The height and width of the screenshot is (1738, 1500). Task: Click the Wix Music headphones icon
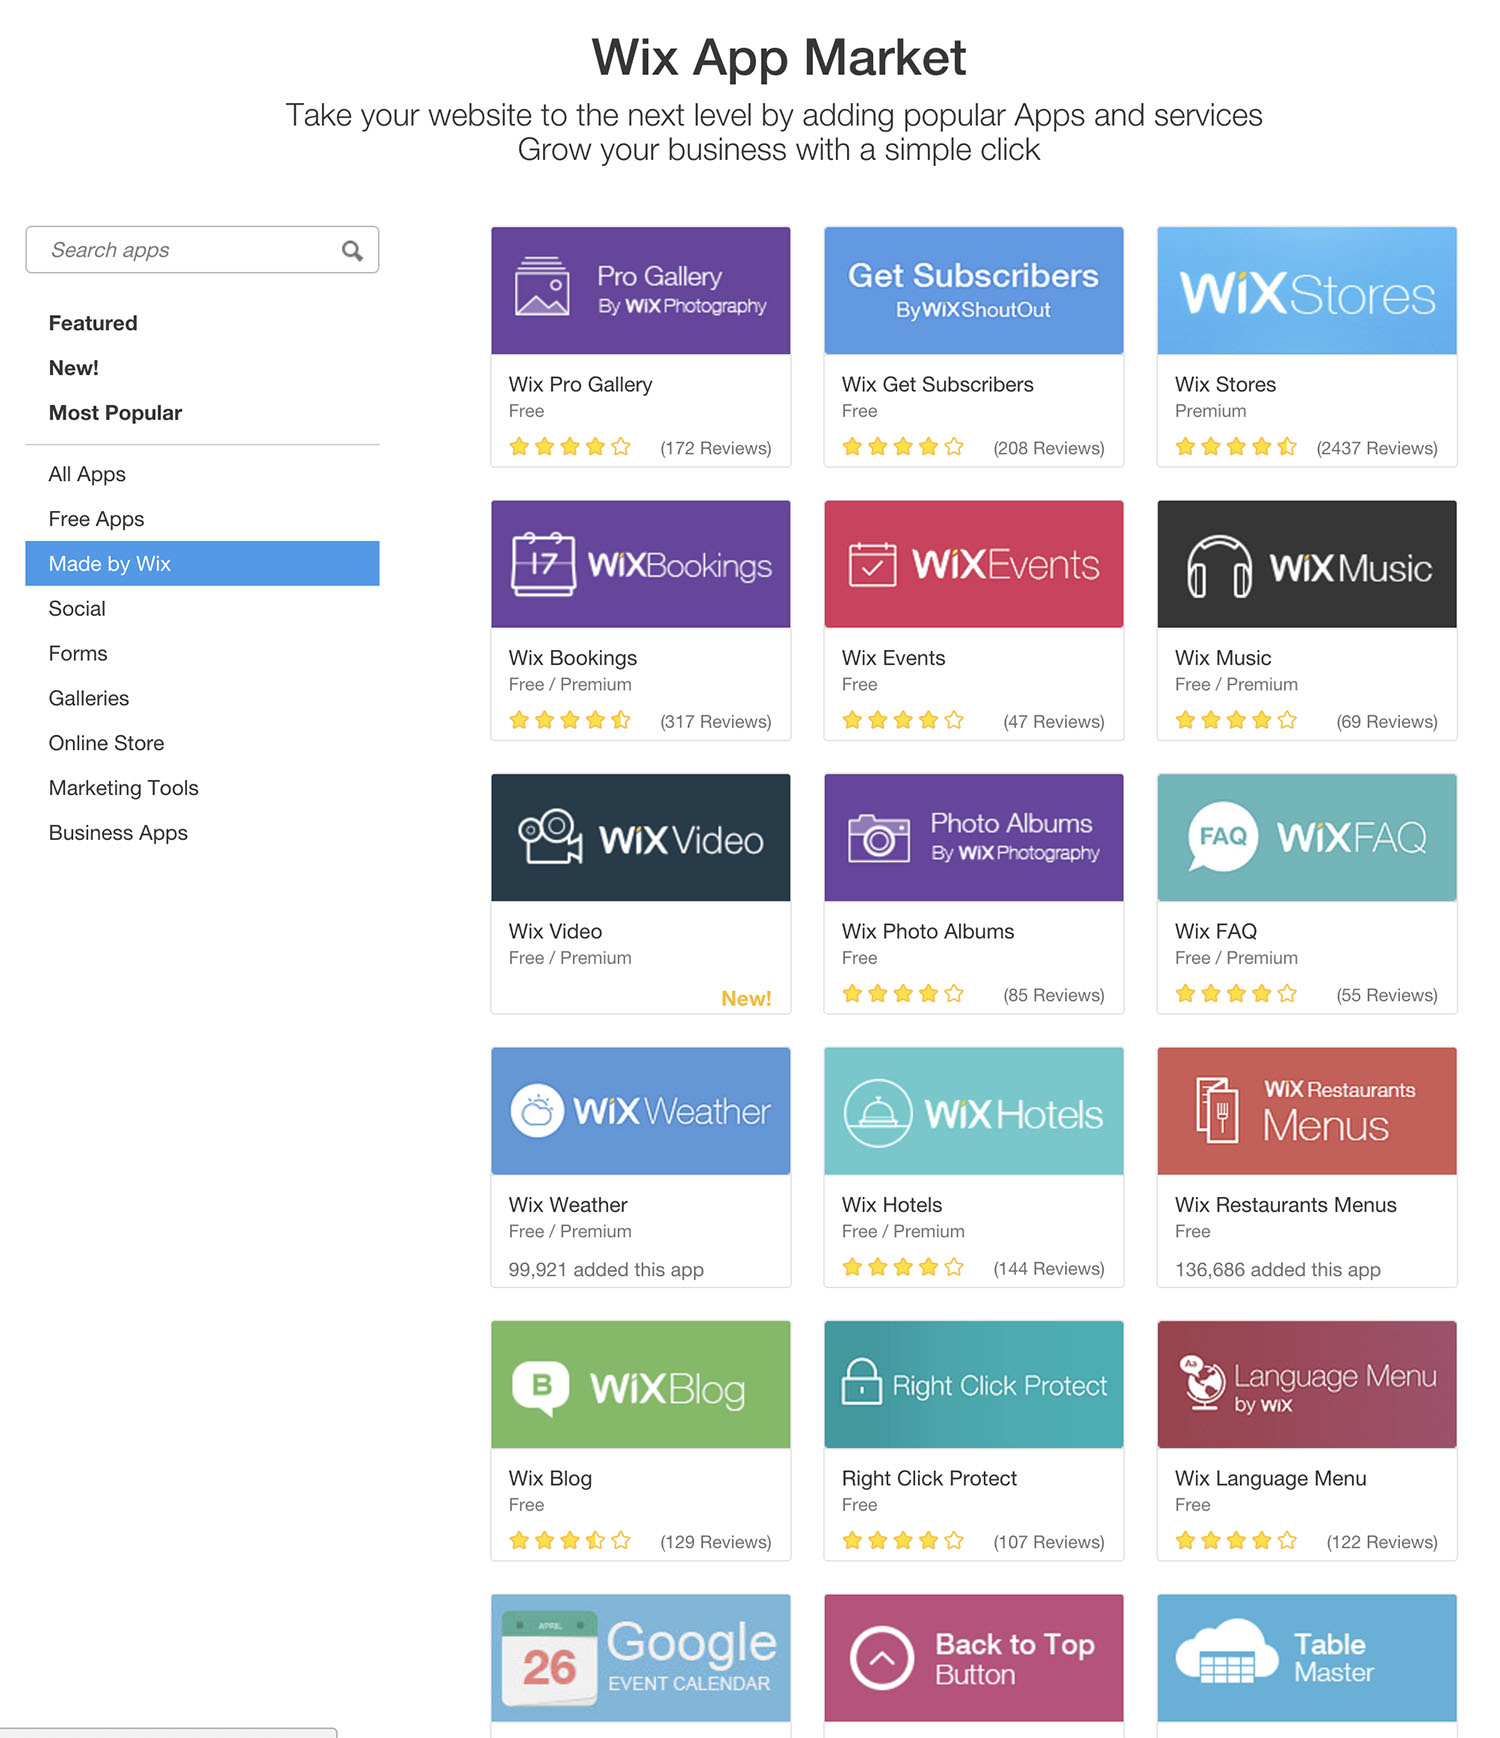[1219, 566]
